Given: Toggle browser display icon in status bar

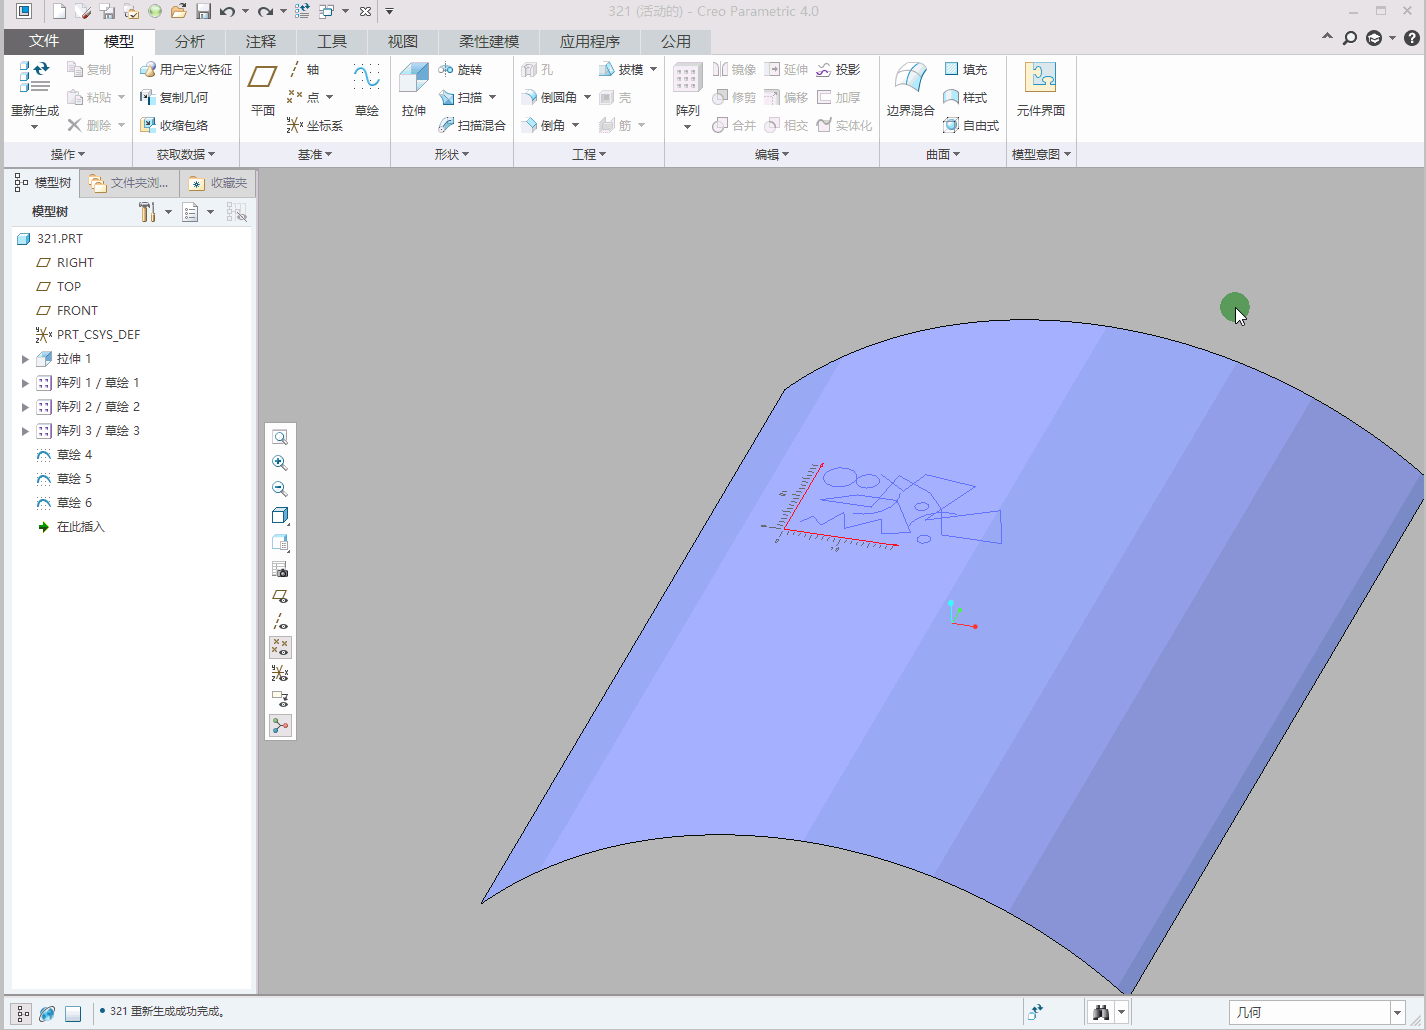Looking at the screenshot, I should point(47,1013).
